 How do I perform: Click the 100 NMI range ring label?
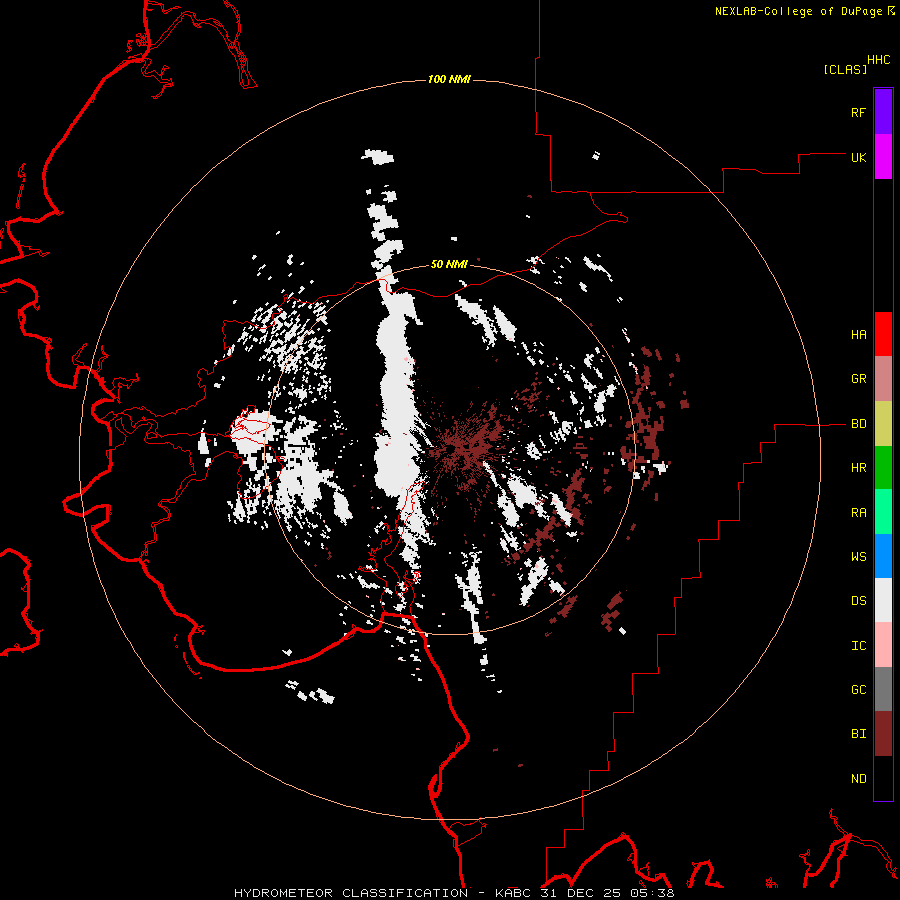tap(449, 79)
